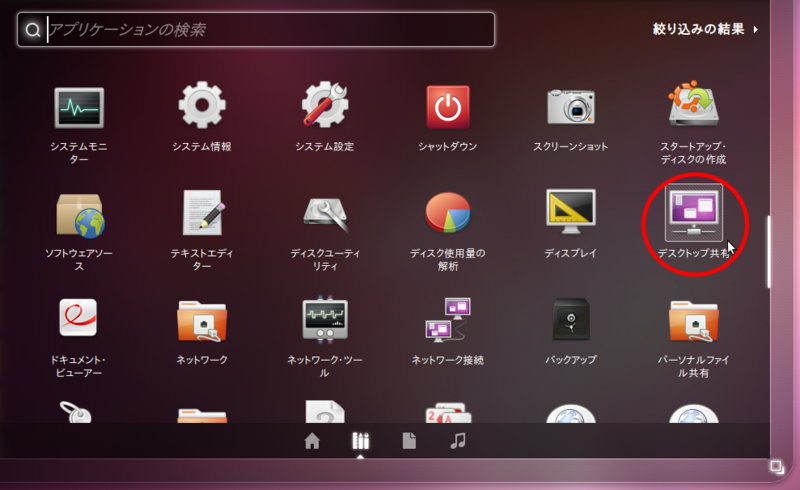800x490 pixels.
Task: Open Personal File Sharing (パーソナルファイル共有)
Action: (x=694, y=321)
